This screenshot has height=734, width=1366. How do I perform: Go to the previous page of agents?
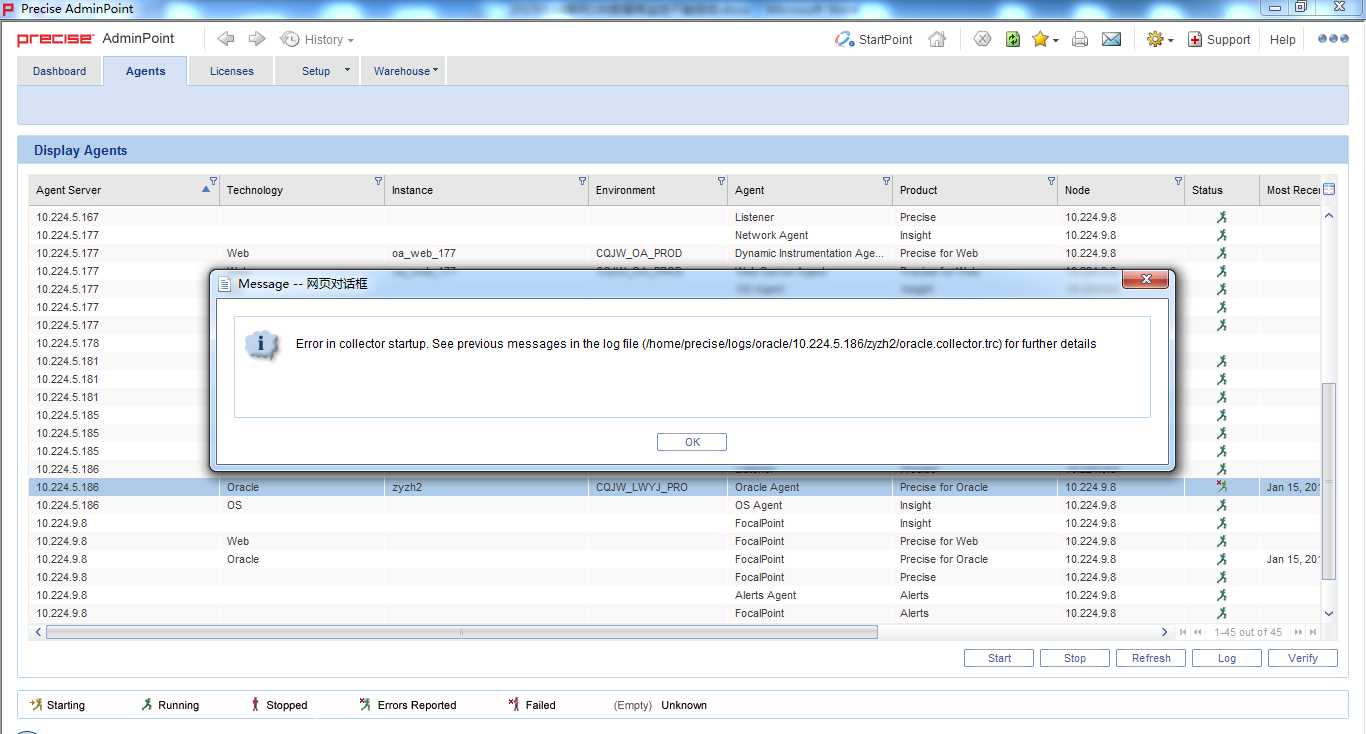pos(1199,632)
